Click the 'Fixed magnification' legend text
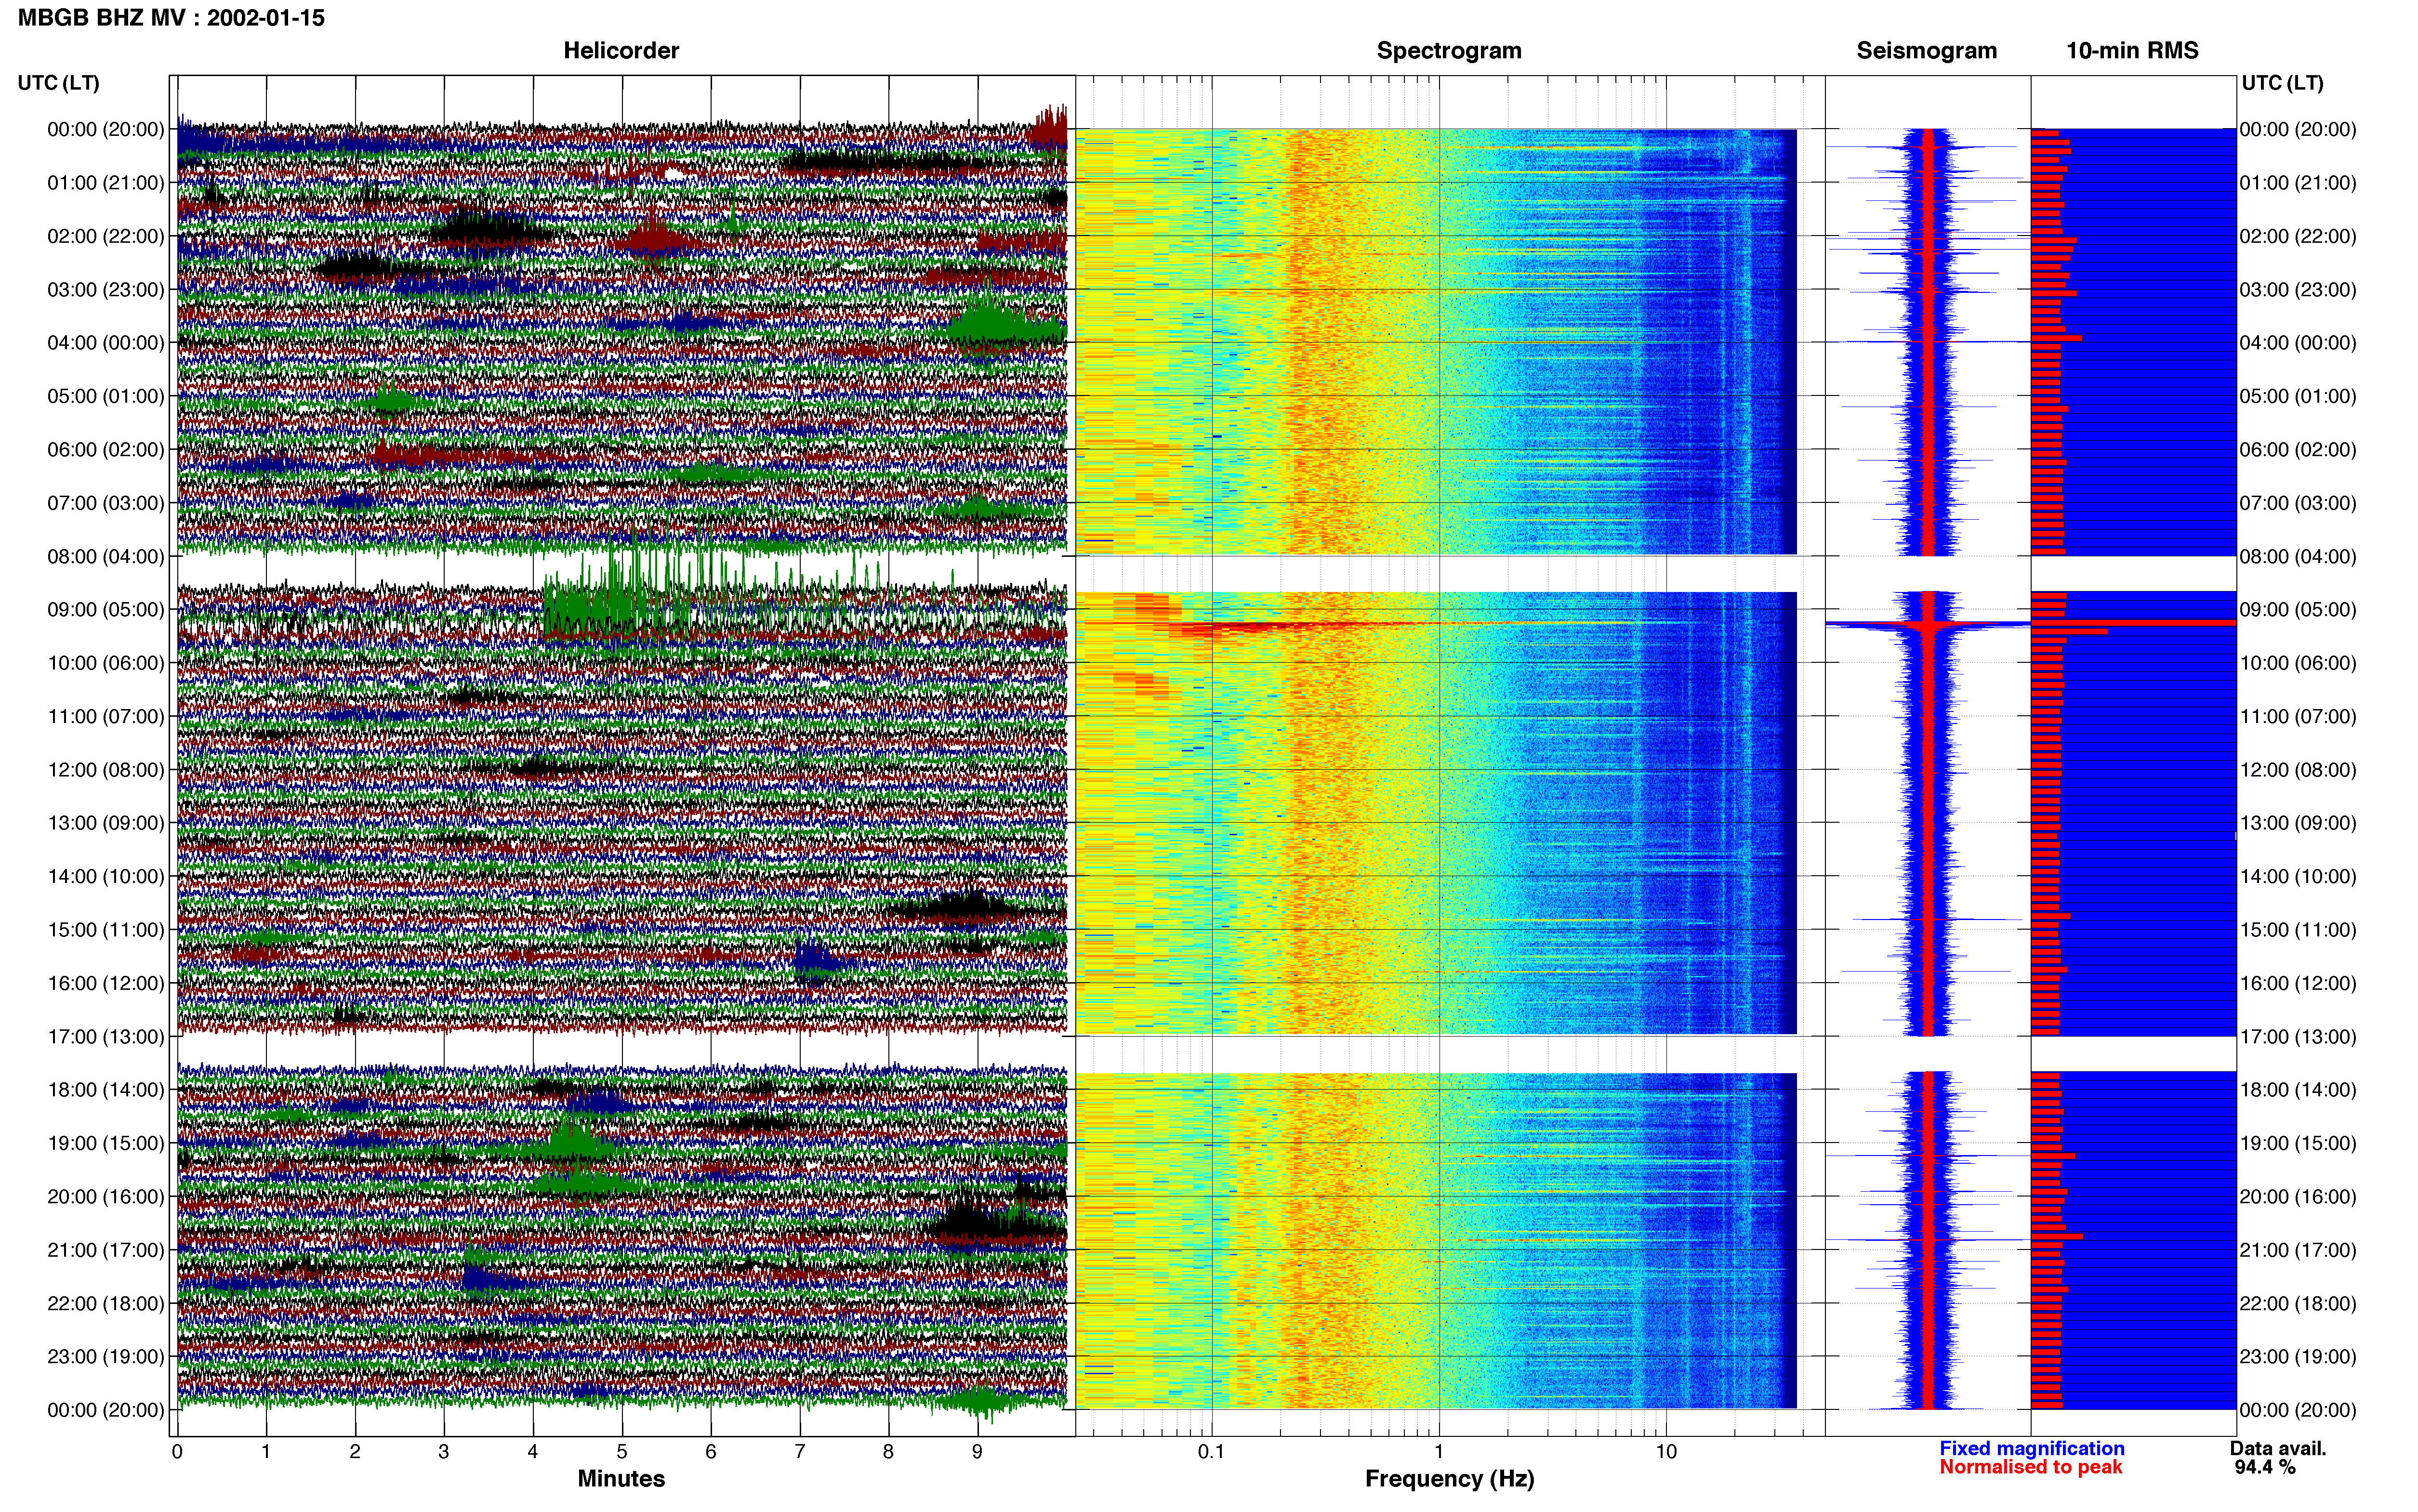Viewport: 2418px width, 1512px height. pyautogui.click(x=2031, y=1448)
